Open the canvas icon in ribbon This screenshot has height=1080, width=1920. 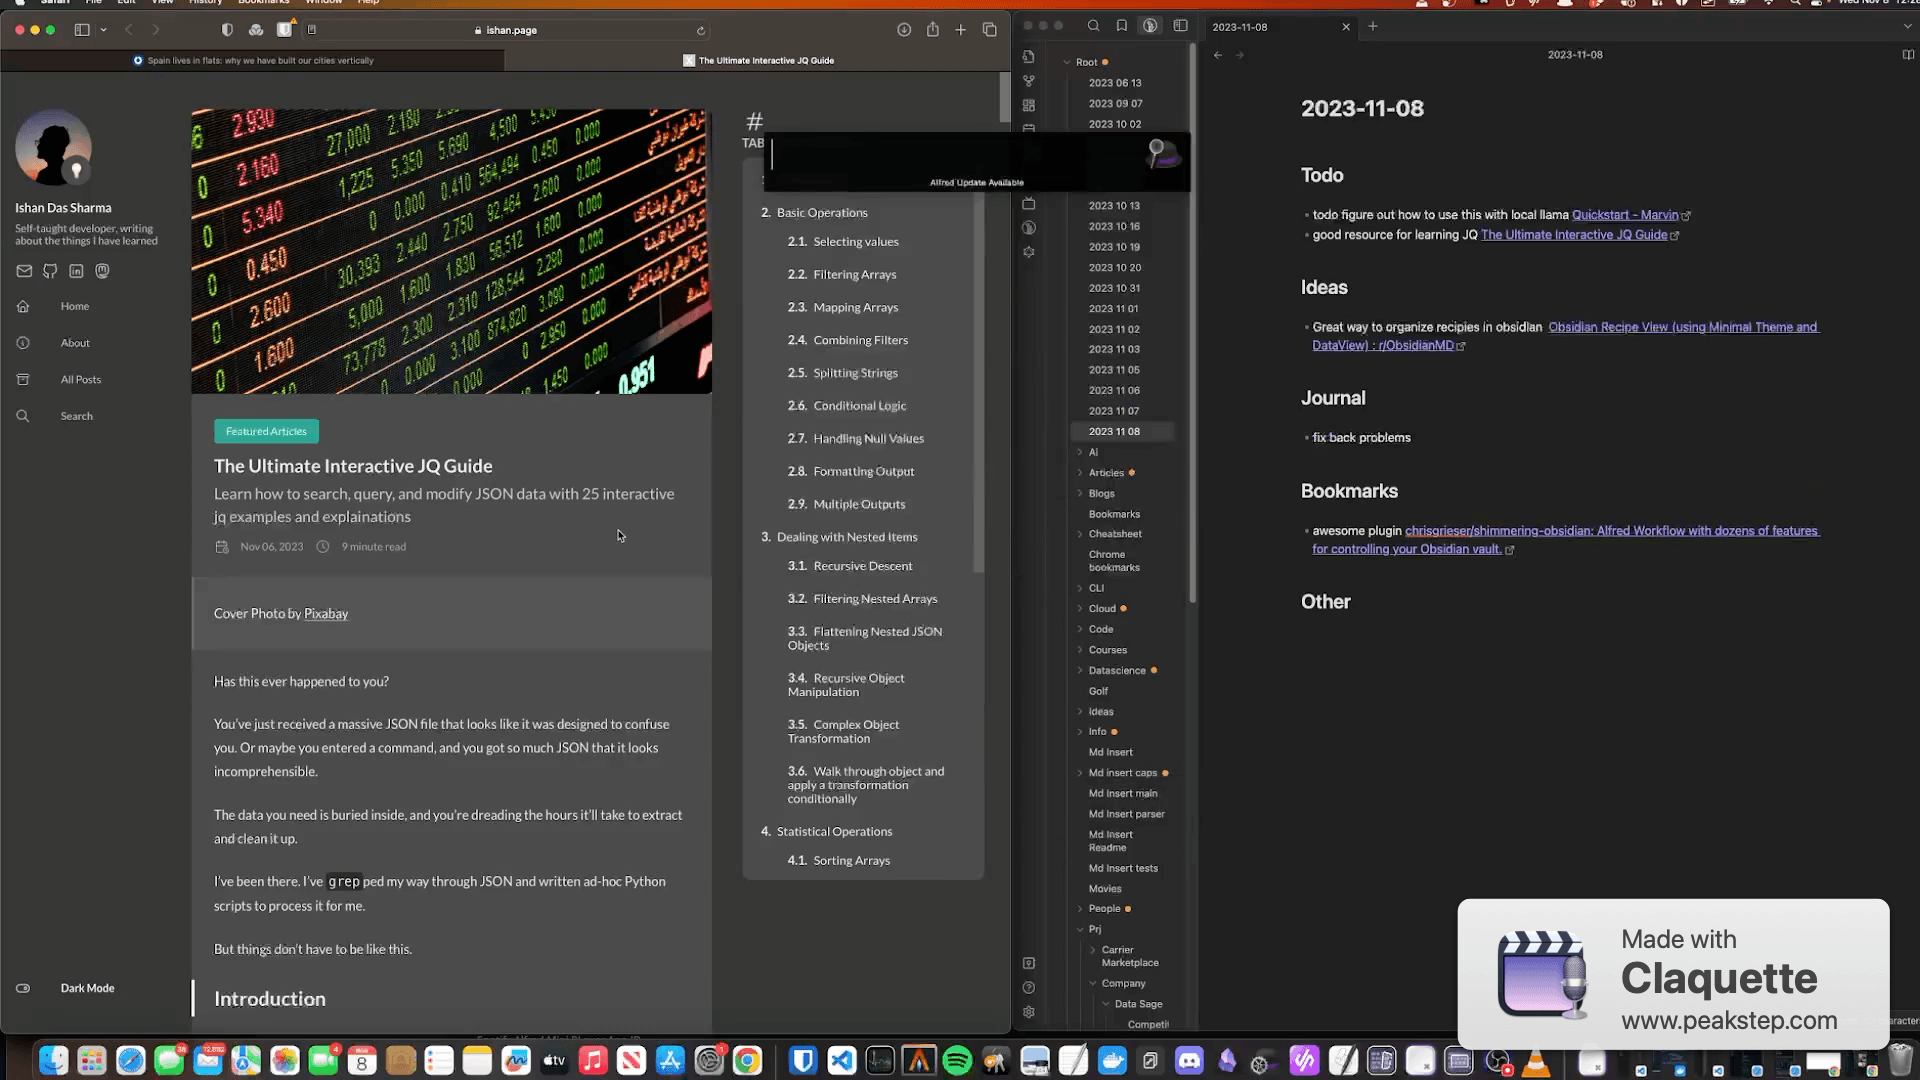point(1029,105)
